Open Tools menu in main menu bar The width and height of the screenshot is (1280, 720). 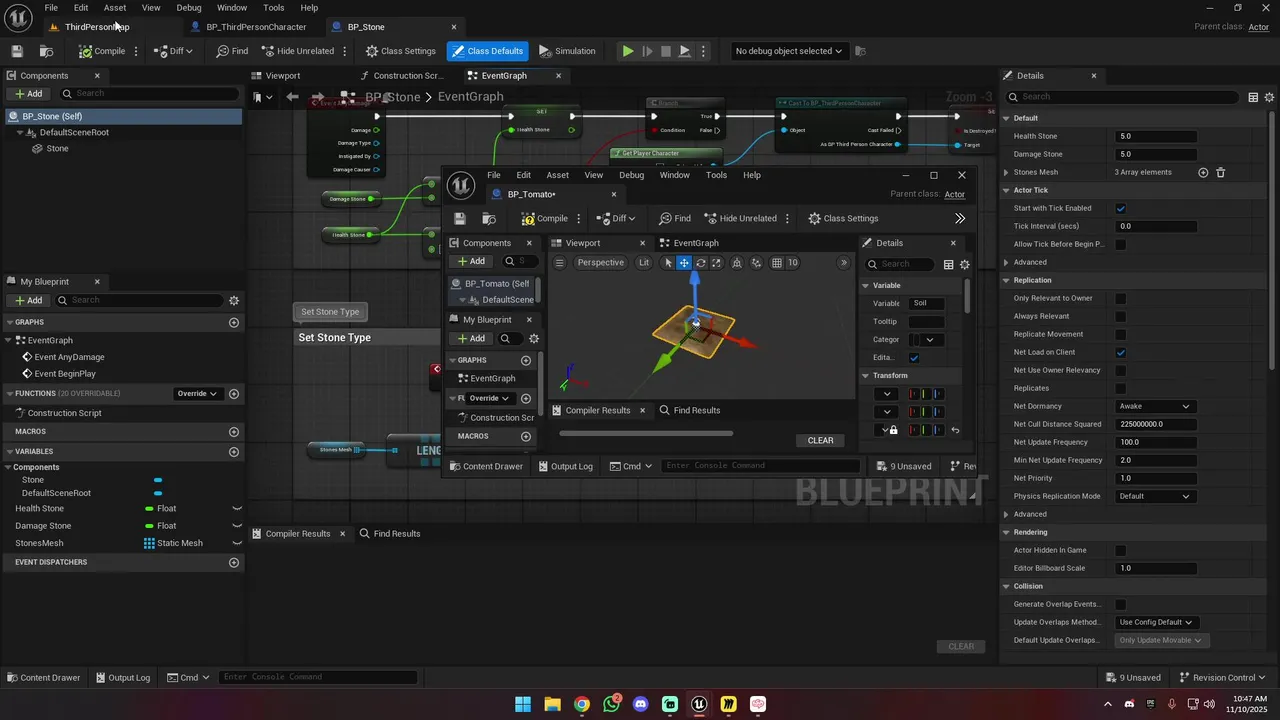pos(273,7)
